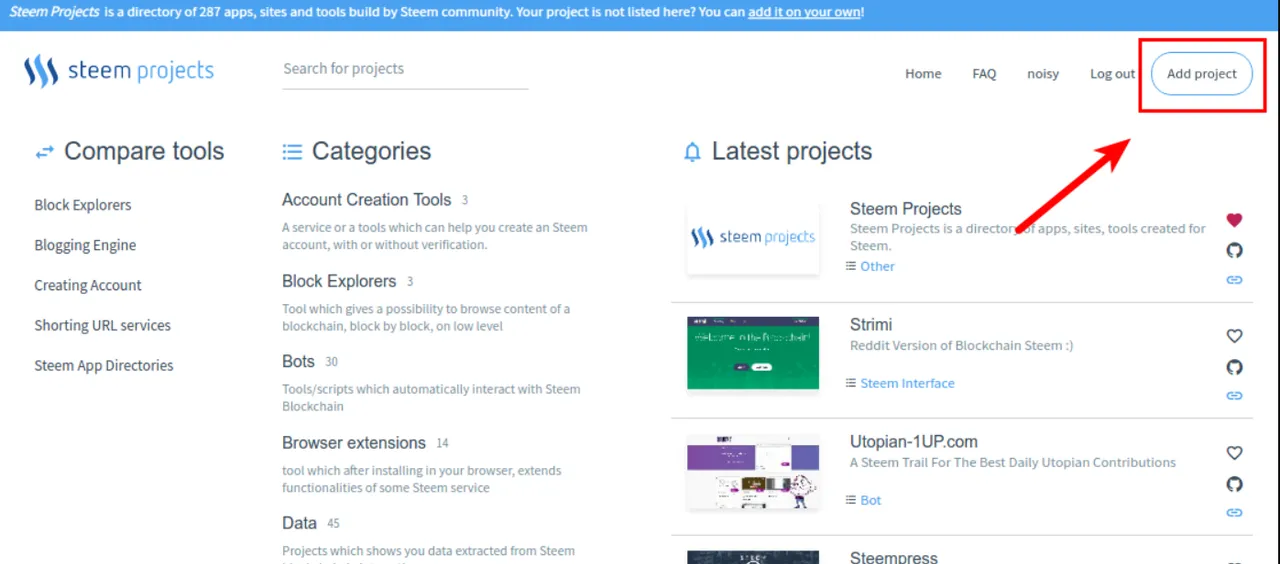Click the steem projects logo
1280x564 pixels.
click(119, 71)
